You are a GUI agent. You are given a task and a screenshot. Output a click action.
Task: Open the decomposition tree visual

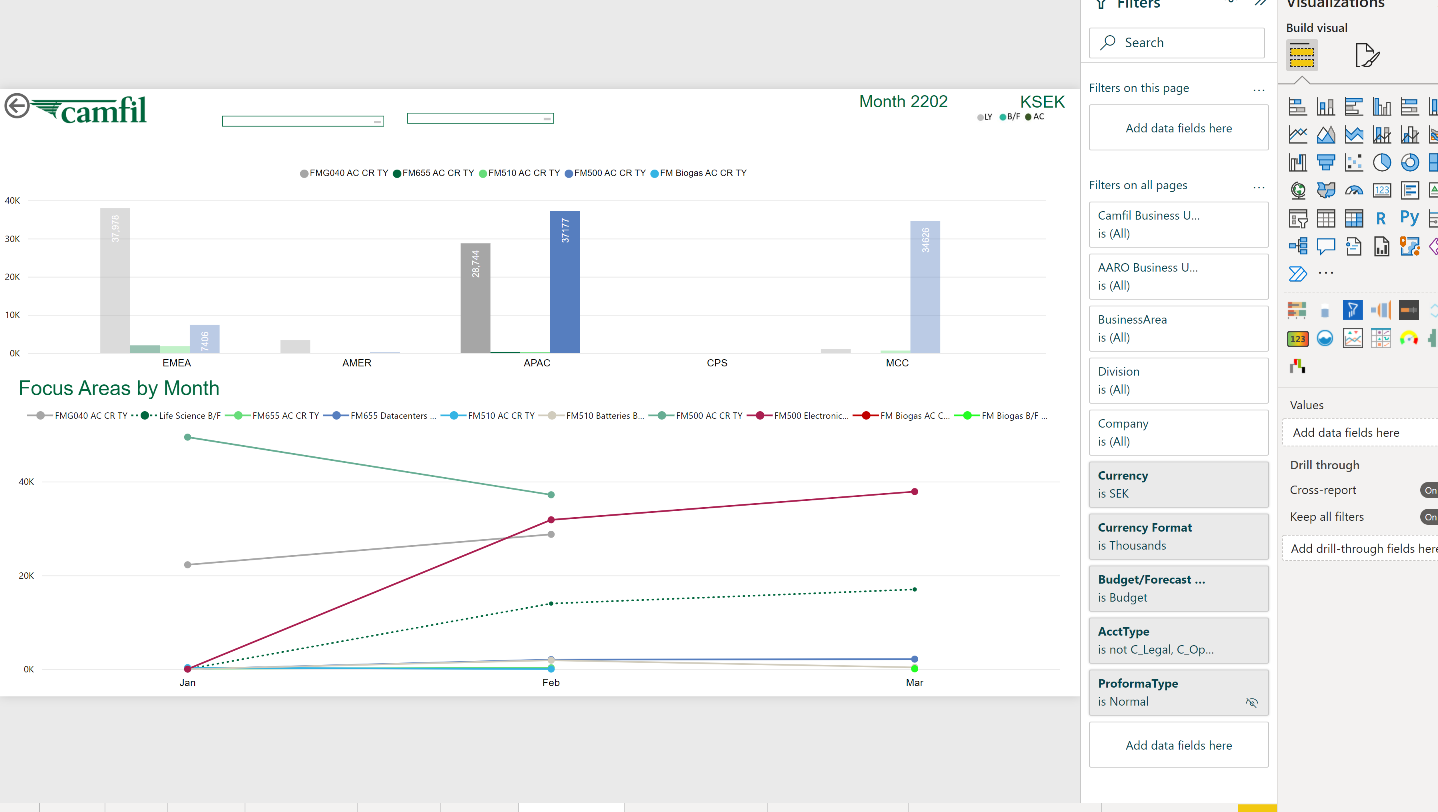coord(1298,246)
